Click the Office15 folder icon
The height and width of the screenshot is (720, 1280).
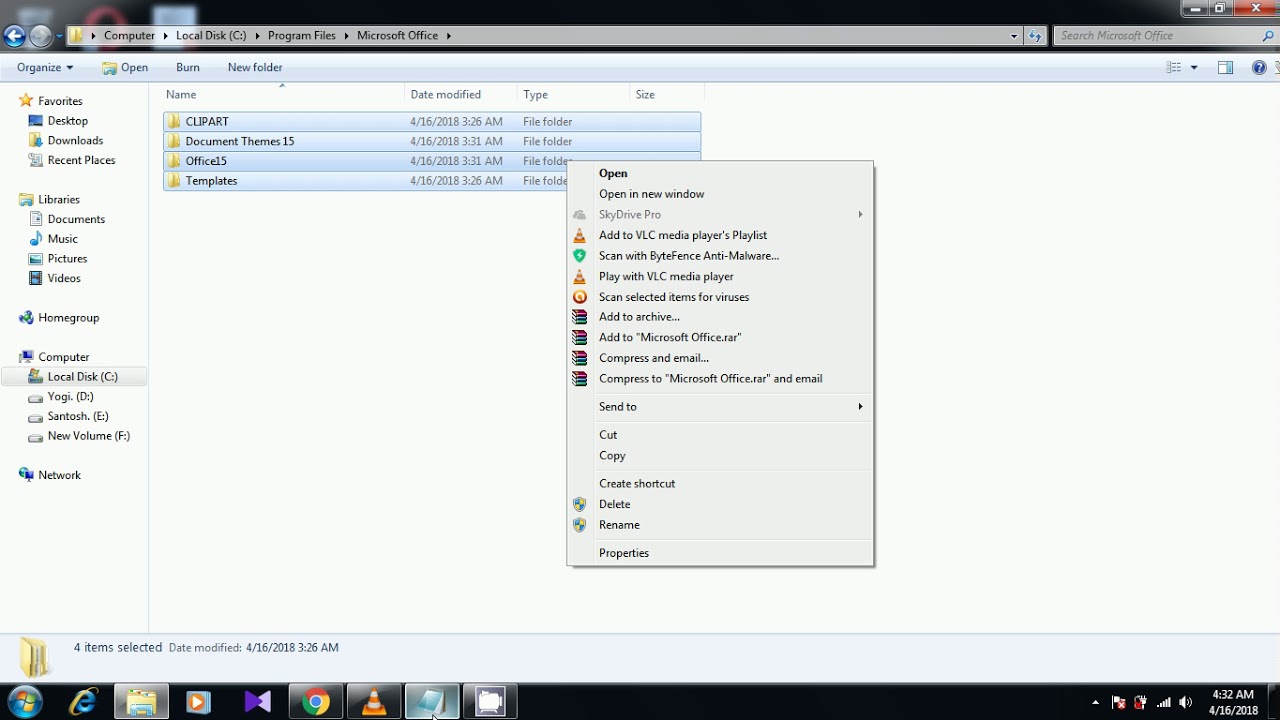pos(174,161)
